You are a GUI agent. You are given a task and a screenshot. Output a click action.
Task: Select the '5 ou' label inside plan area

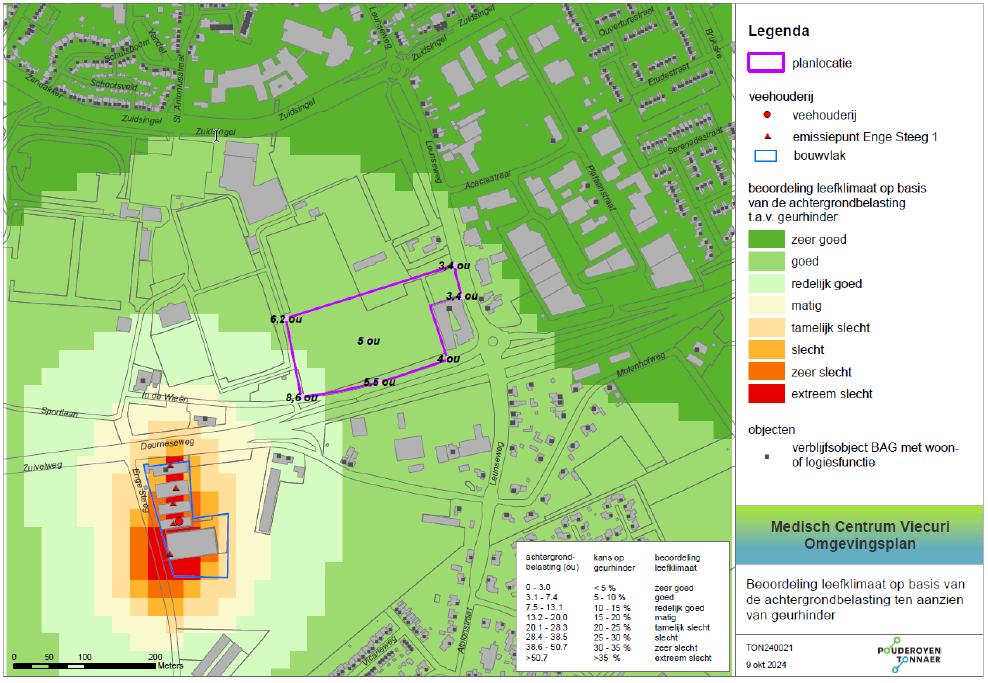368,341
